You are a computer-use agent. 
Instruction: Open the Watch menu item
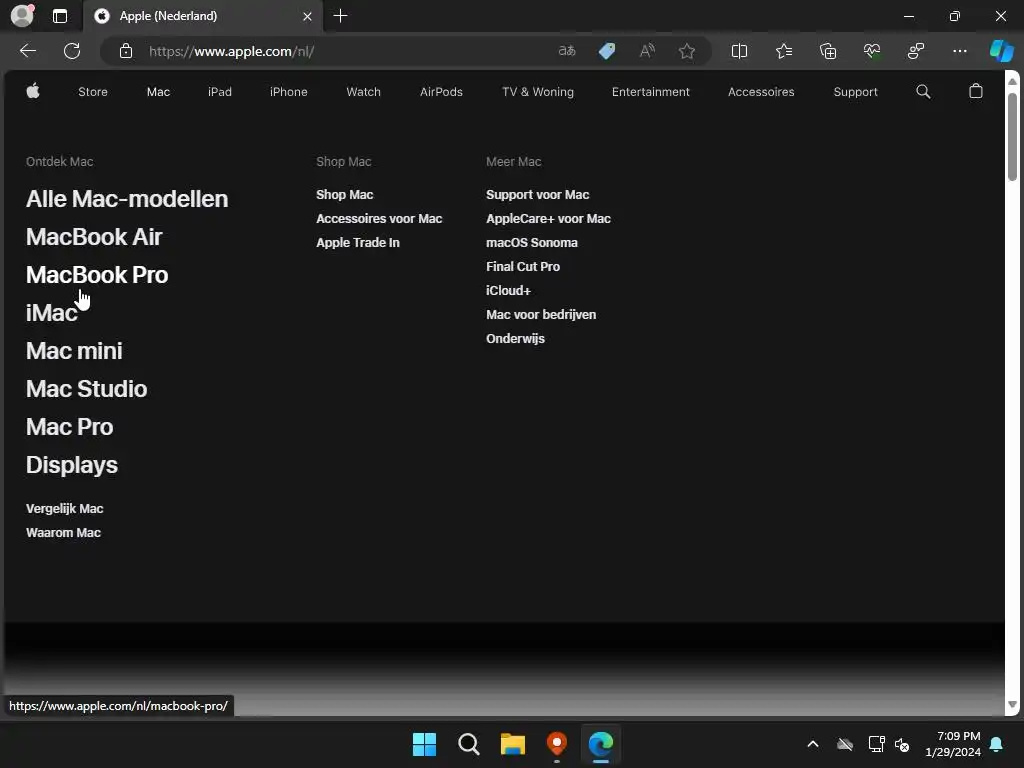point(363,92)
